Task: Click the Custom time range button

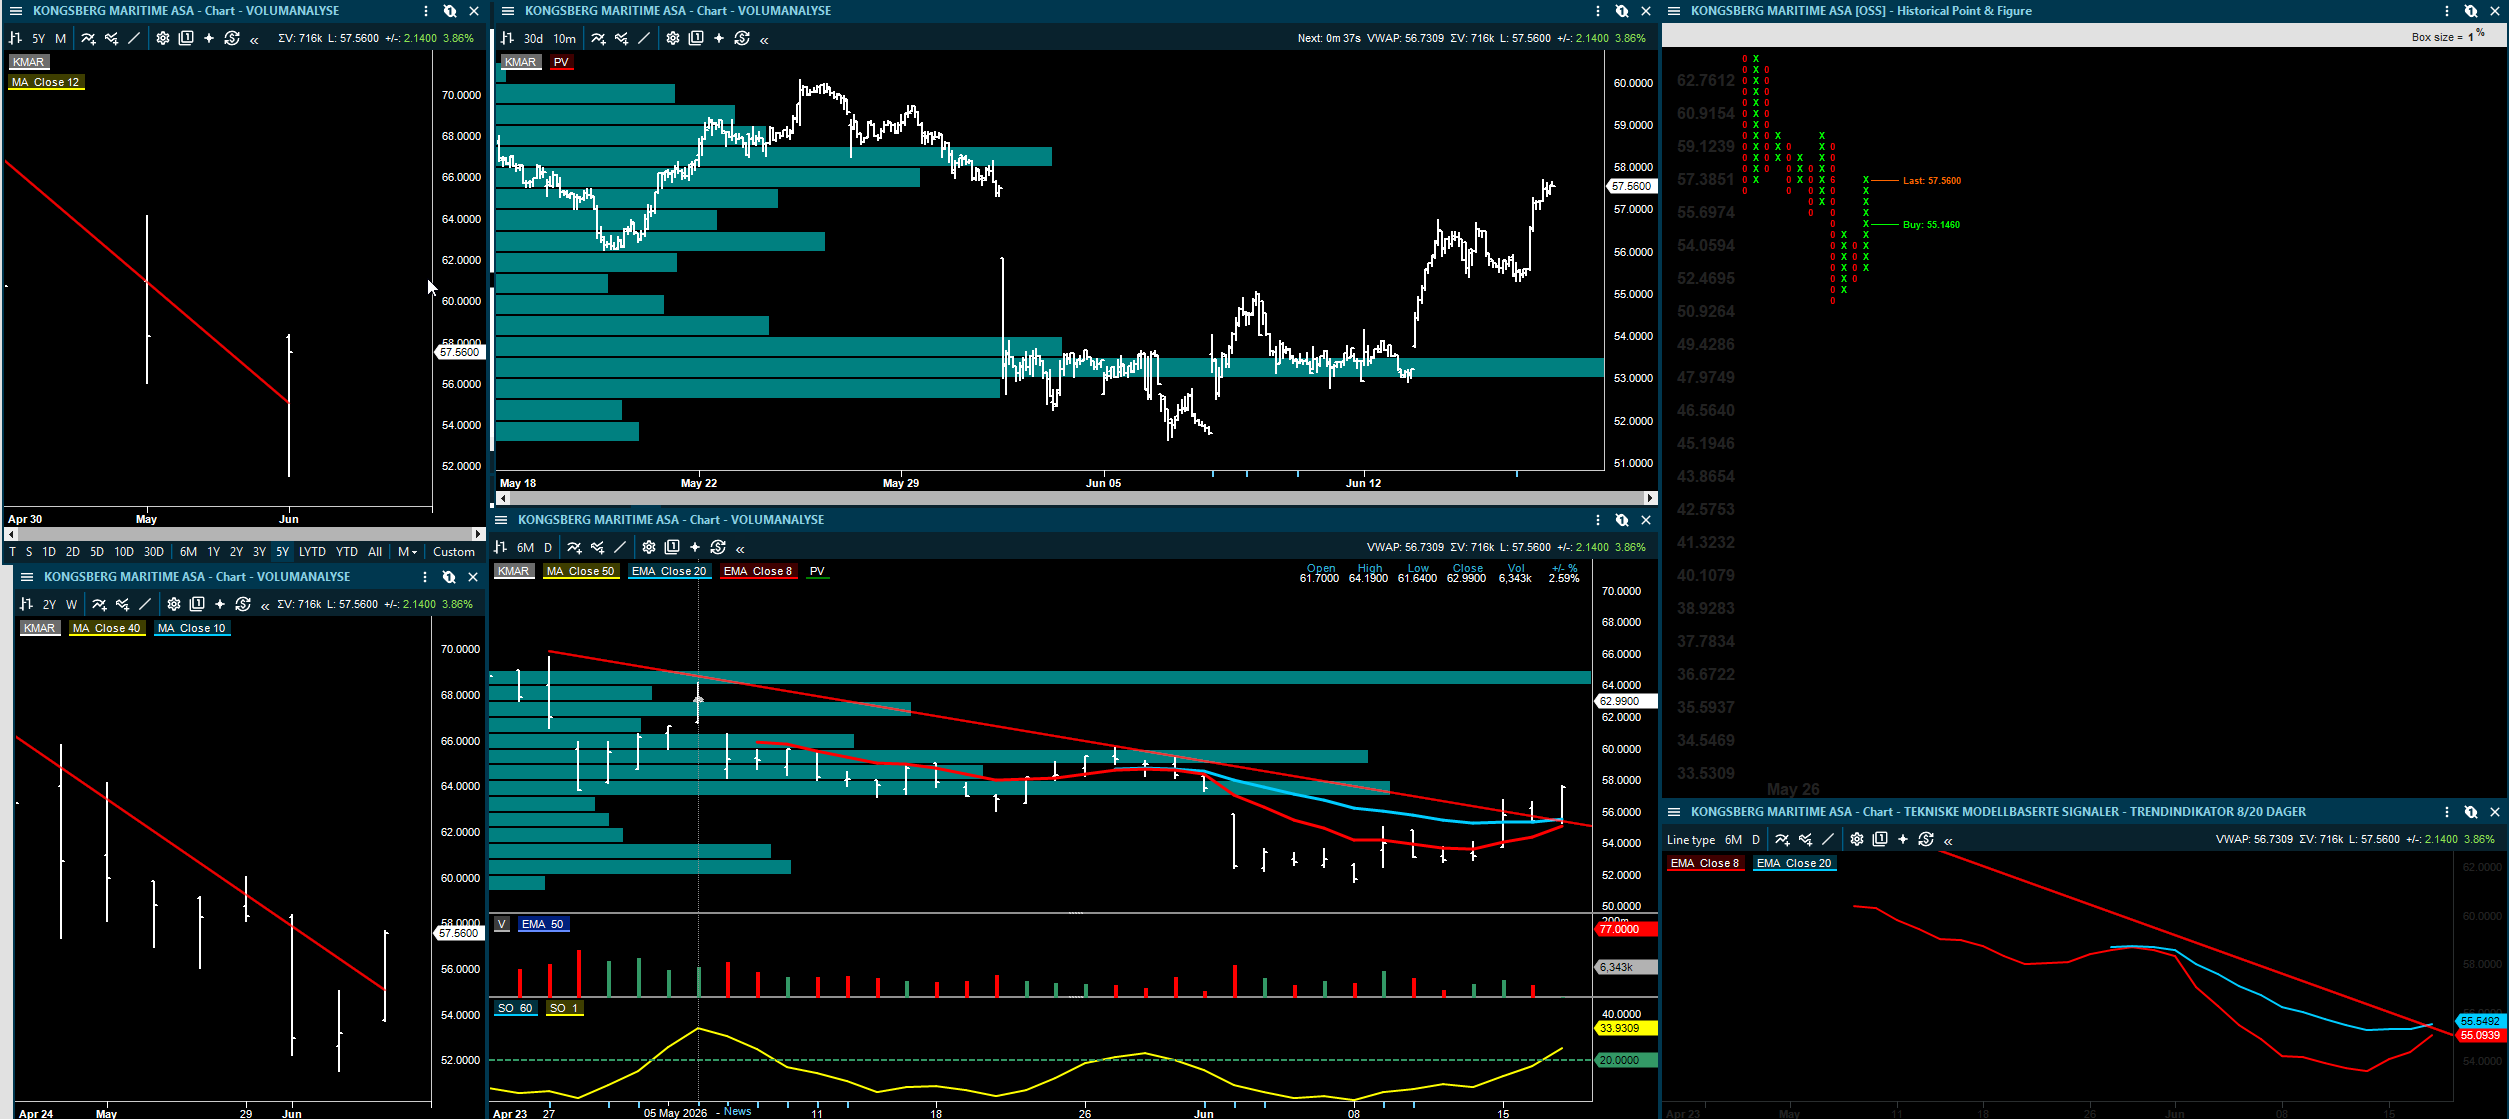Action: 454,551
